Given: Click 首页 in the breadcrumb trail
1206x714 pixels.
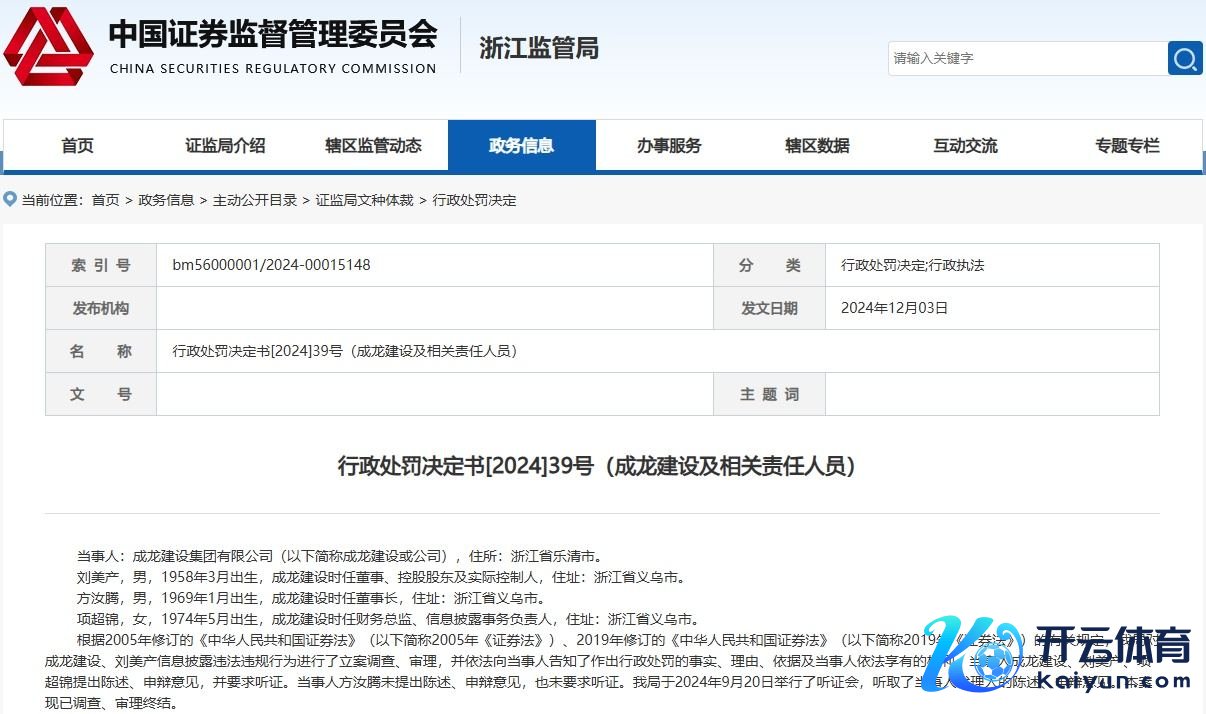Looking at the screenshot, I should [x=105, y=200].
